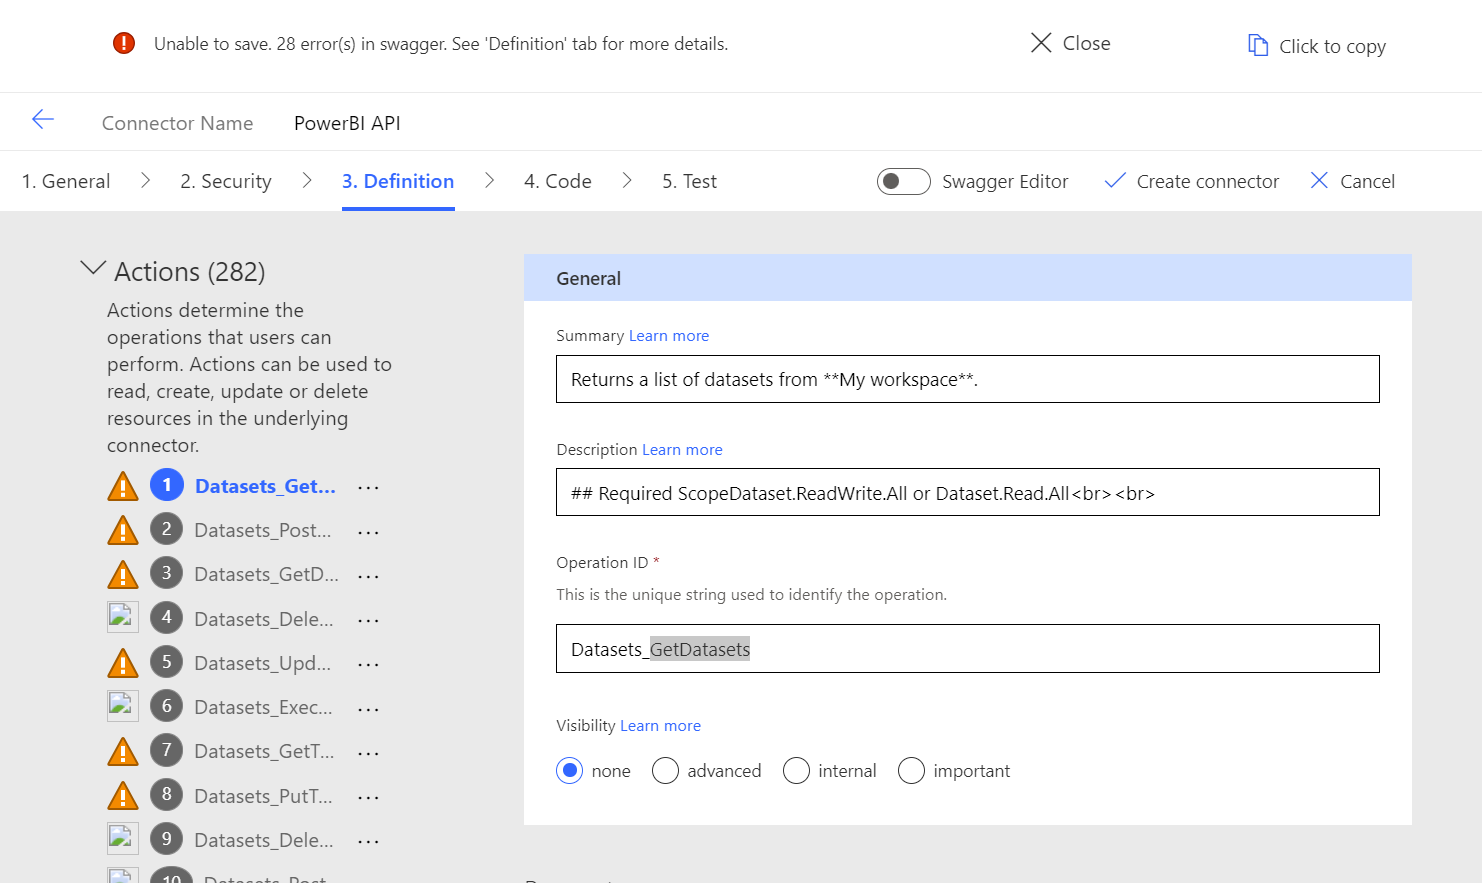Open the Datasets_PutT... action
The width and height of the screenshot is (1482, 883).
263,796
